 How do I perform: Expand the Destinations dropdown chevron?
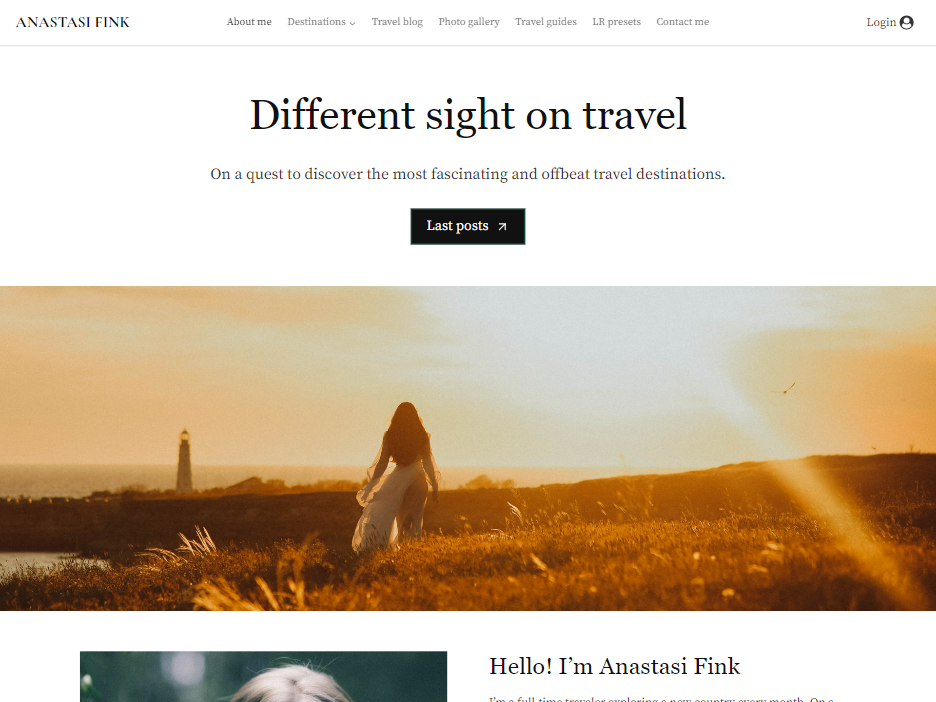[x=352, y=23]
